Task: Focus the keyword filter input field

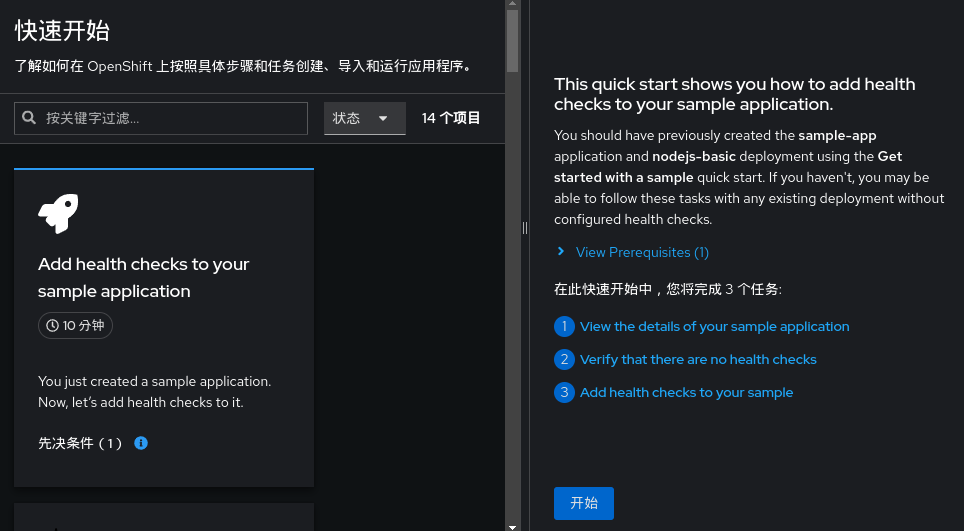Action: click(x=161, y=118)
